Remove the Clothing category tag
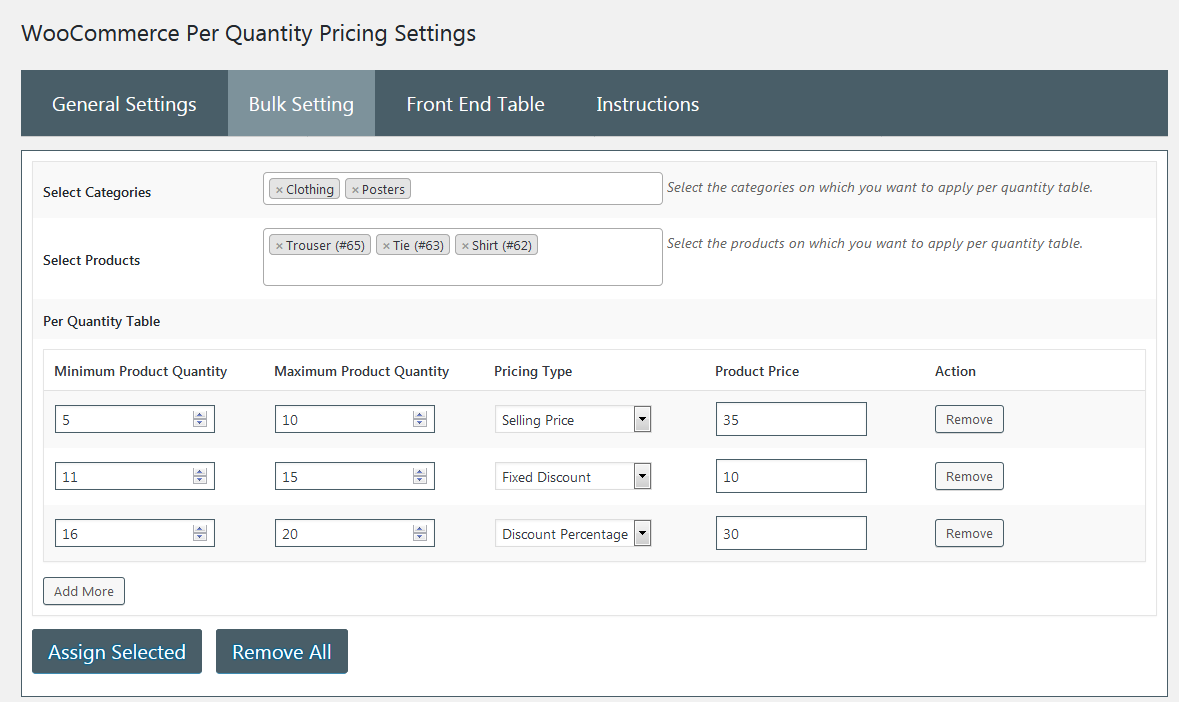Viewport: 1179px width, 702px height. click(279, 188)
